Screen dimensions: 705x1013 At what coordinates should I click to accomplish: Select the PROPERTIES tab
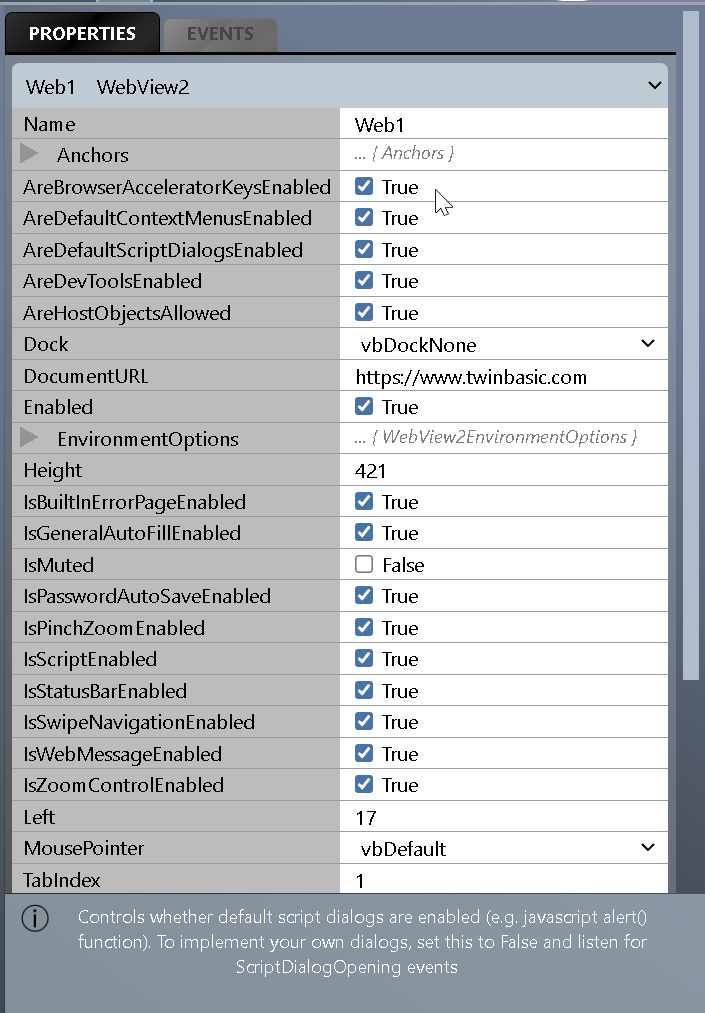click(81, 33)
